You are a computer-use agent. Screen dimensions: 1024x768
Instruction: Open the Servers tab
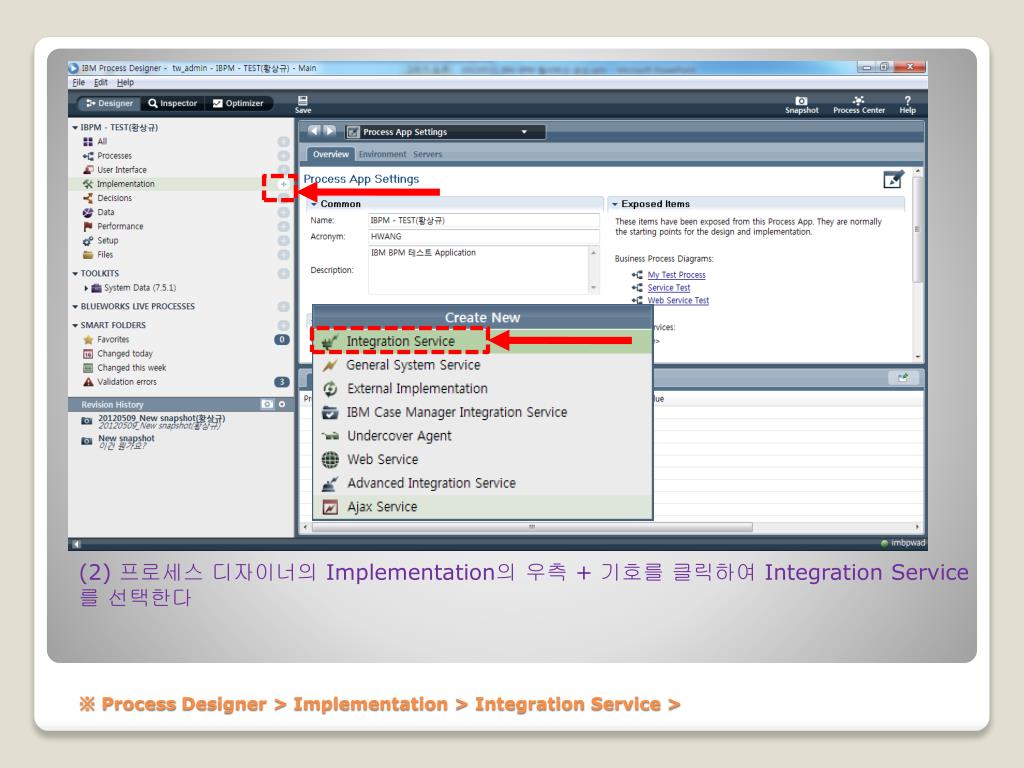427,154
